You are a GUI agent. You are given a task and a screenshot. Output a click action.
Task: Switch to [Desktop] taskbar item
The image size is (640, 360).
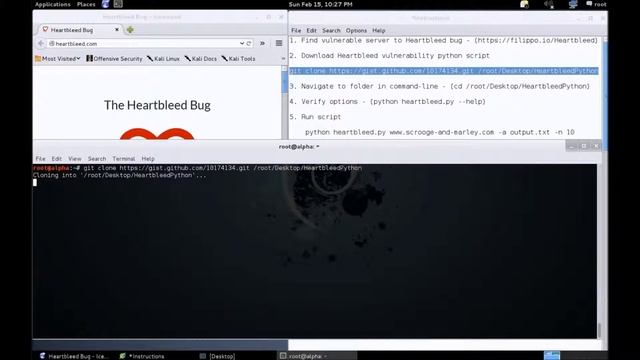point(218,356)
